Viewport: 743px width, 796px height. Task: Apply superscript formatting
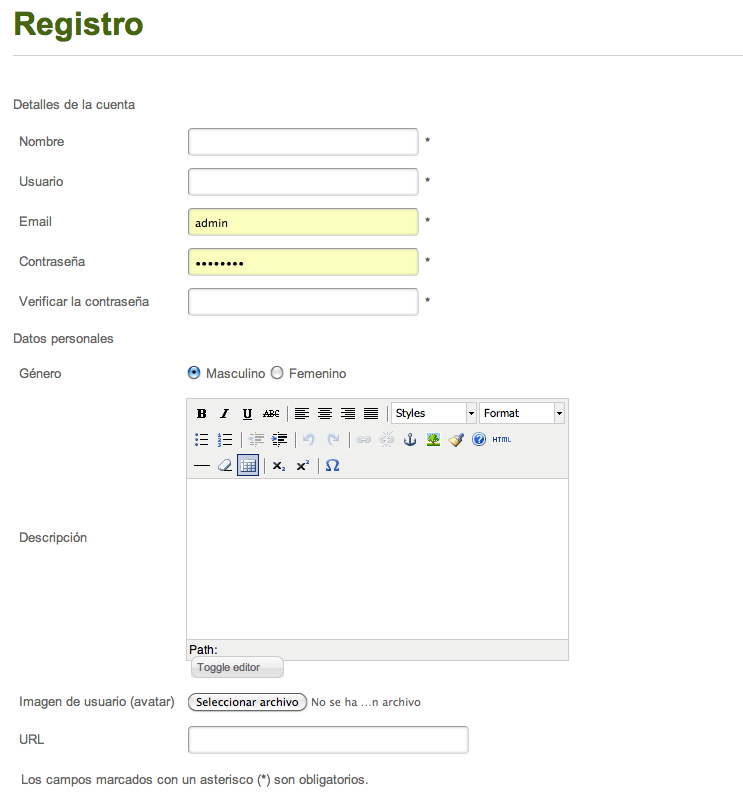[302, 466]
